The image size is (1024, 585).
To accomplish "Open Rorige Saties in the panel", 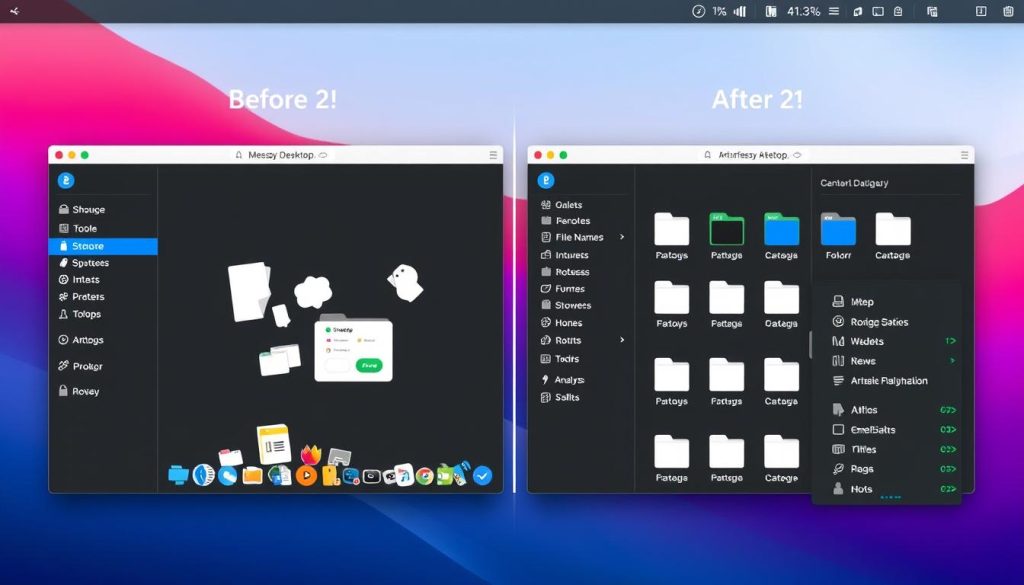I will coord(870,322).
